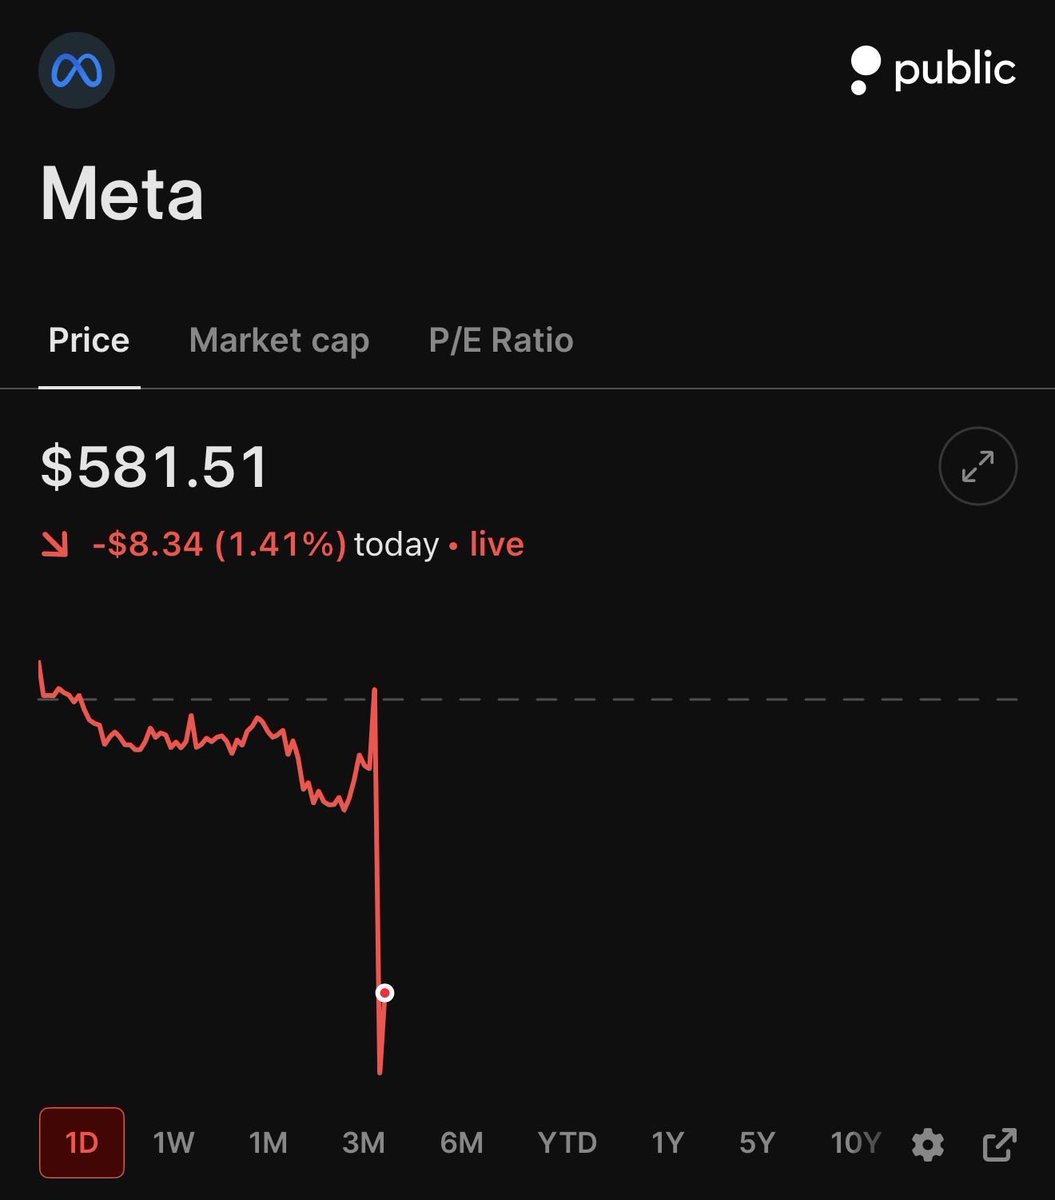
Task: Select the 1W time range
Action: click(x=174, y=1143)
